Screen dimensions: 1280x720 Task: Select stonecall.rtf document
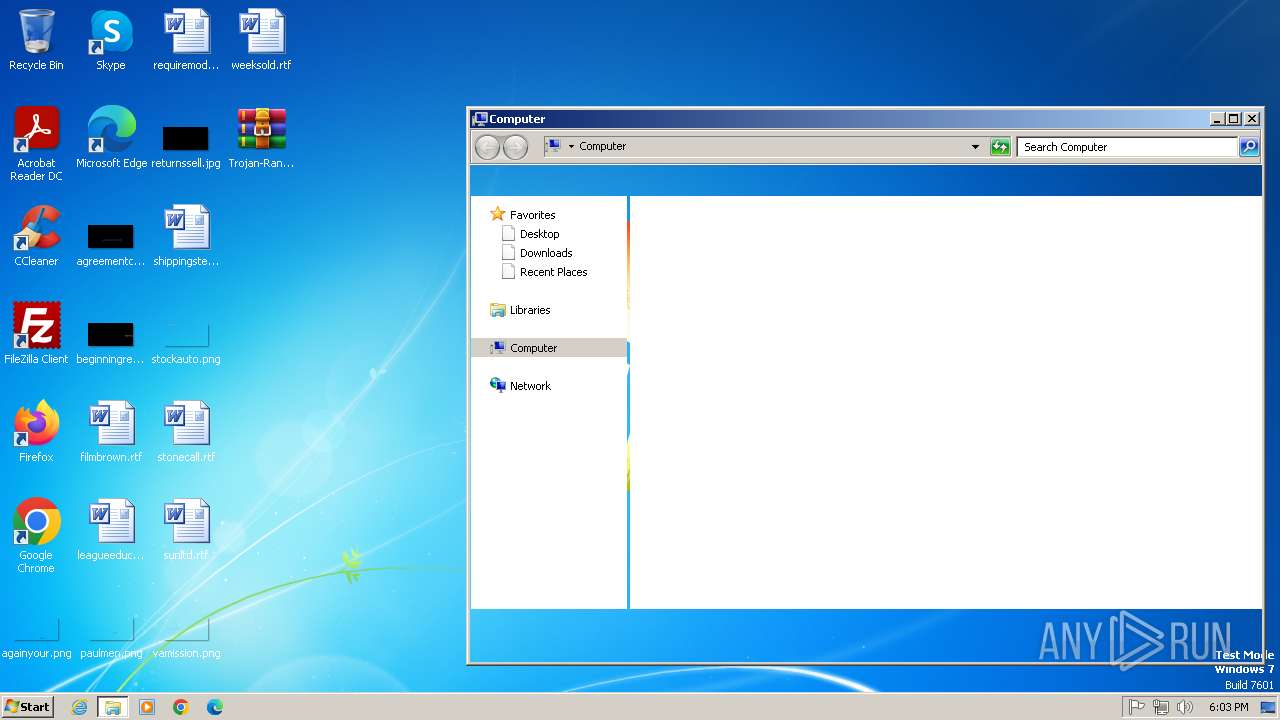(186, 432)
